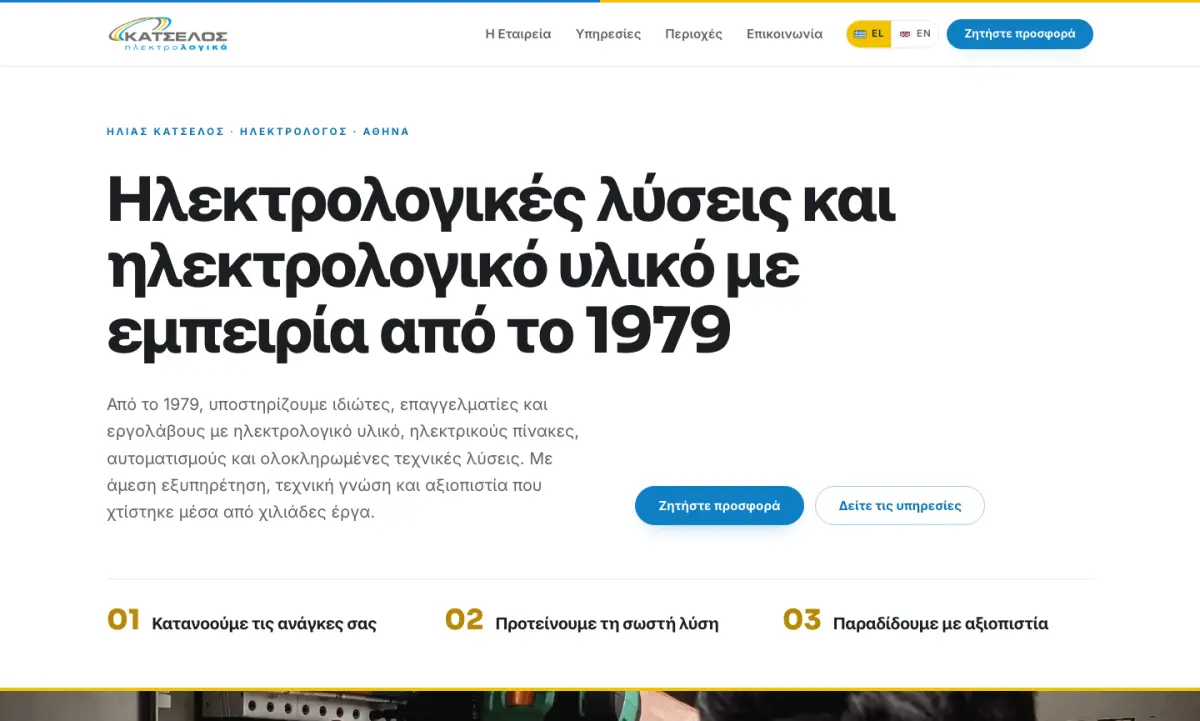Click step 03 Παραδίδουμε με αξιοπιστία

pos(916,621)
